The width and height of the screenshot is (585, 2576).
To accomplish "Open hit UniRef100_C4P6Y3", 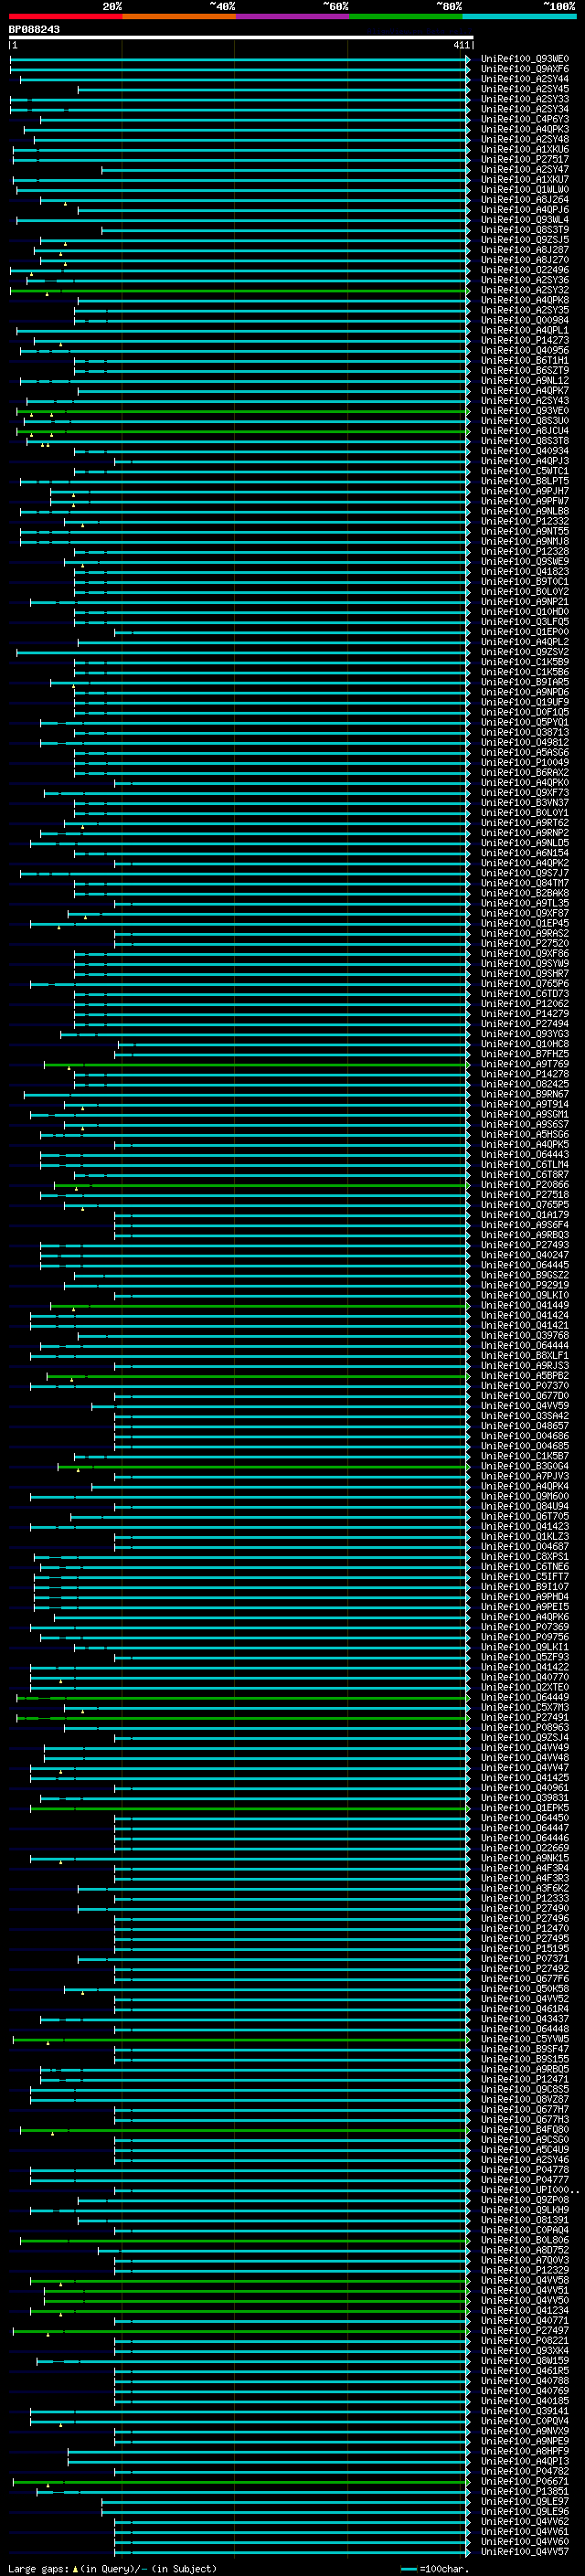I will 524,119.
